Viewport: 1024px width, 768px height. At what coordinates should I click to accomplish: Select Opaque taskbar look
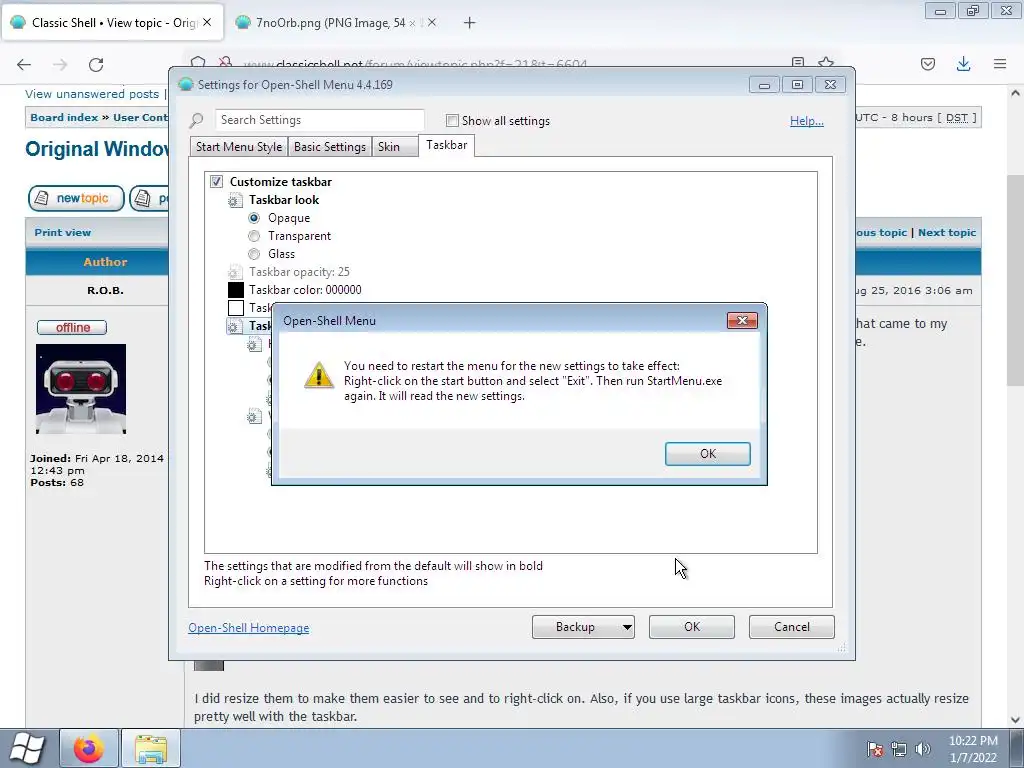click(254, 218)
